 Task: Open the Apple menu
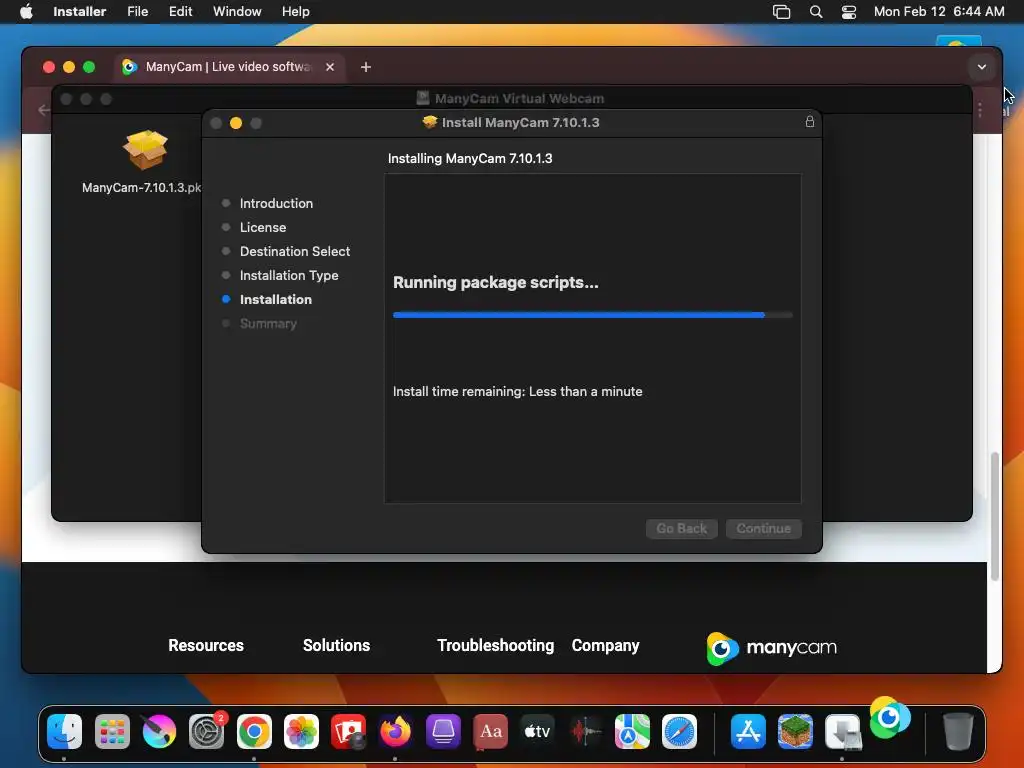[x=26, y=12]
